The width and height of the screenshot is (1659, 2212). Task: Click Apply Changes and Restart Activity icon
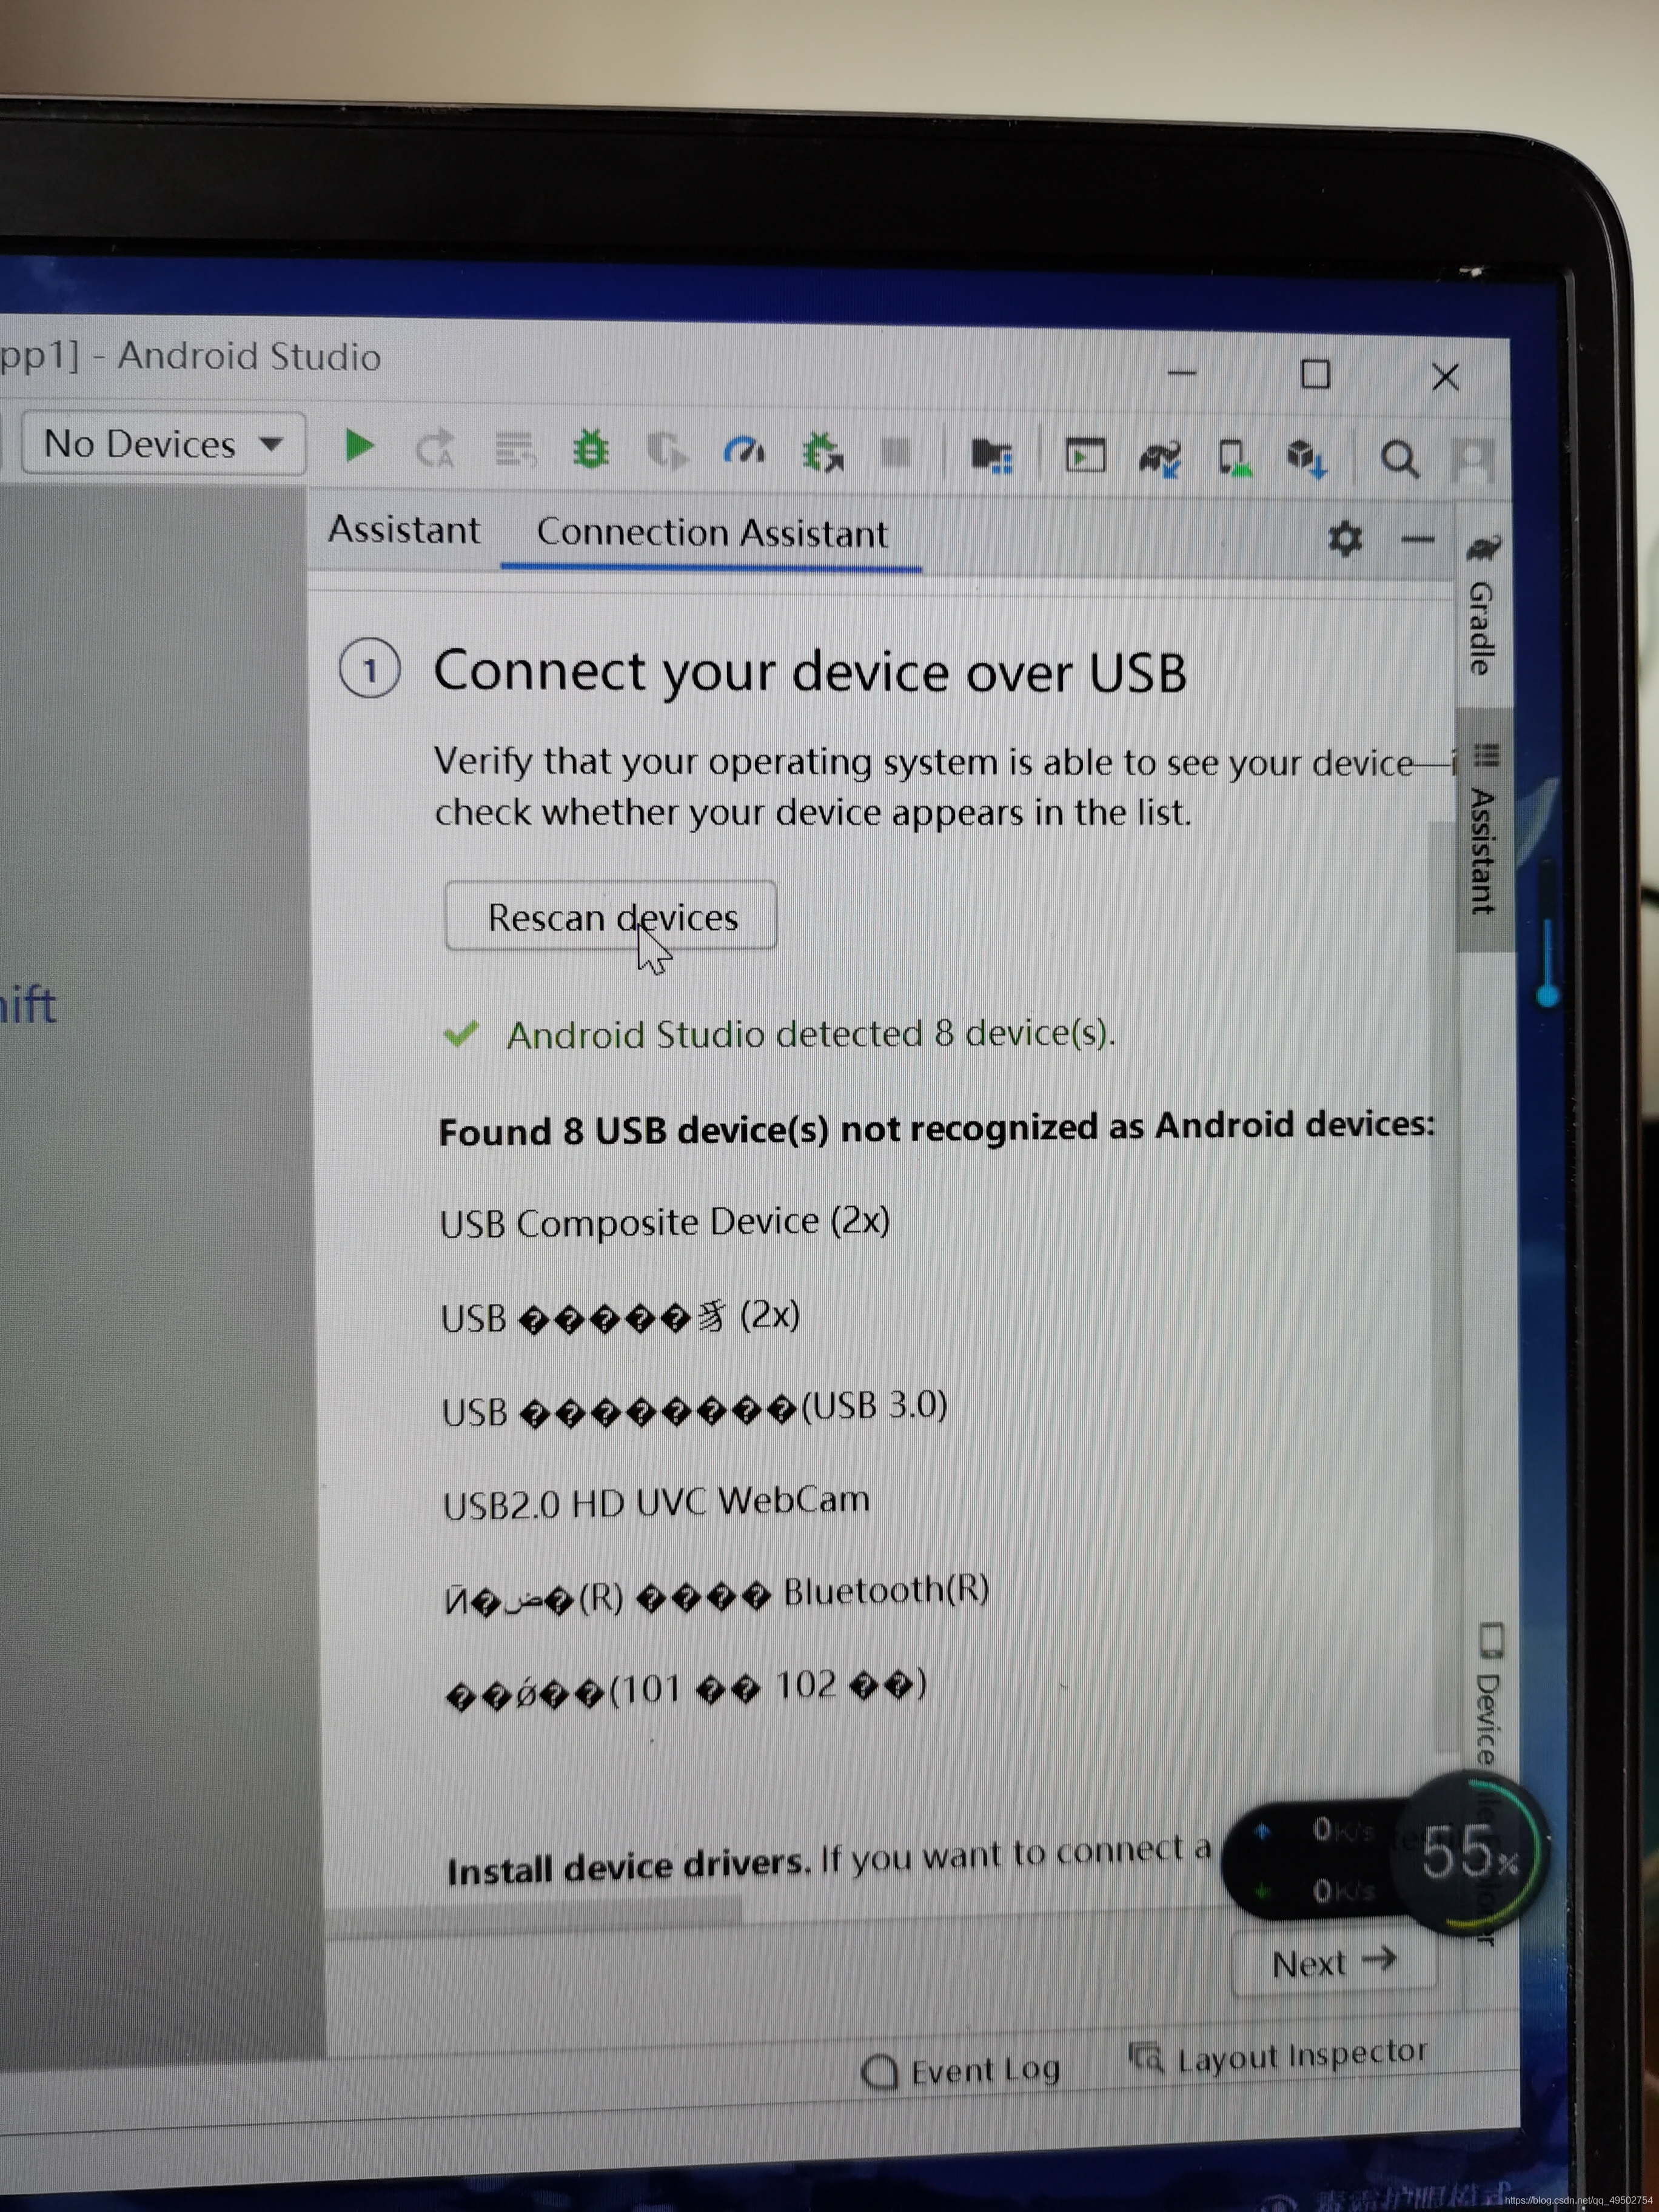click(x=436, y=449)
